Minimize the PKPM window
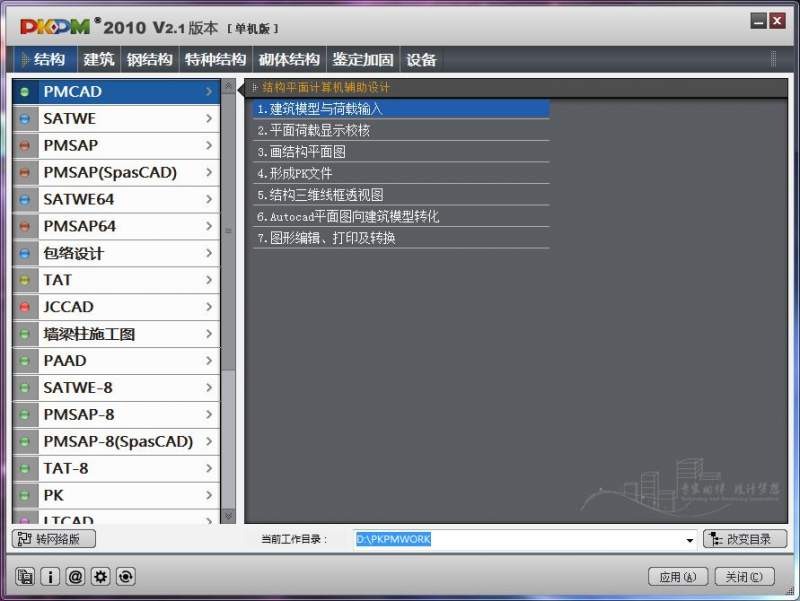 tap(759, 21)
